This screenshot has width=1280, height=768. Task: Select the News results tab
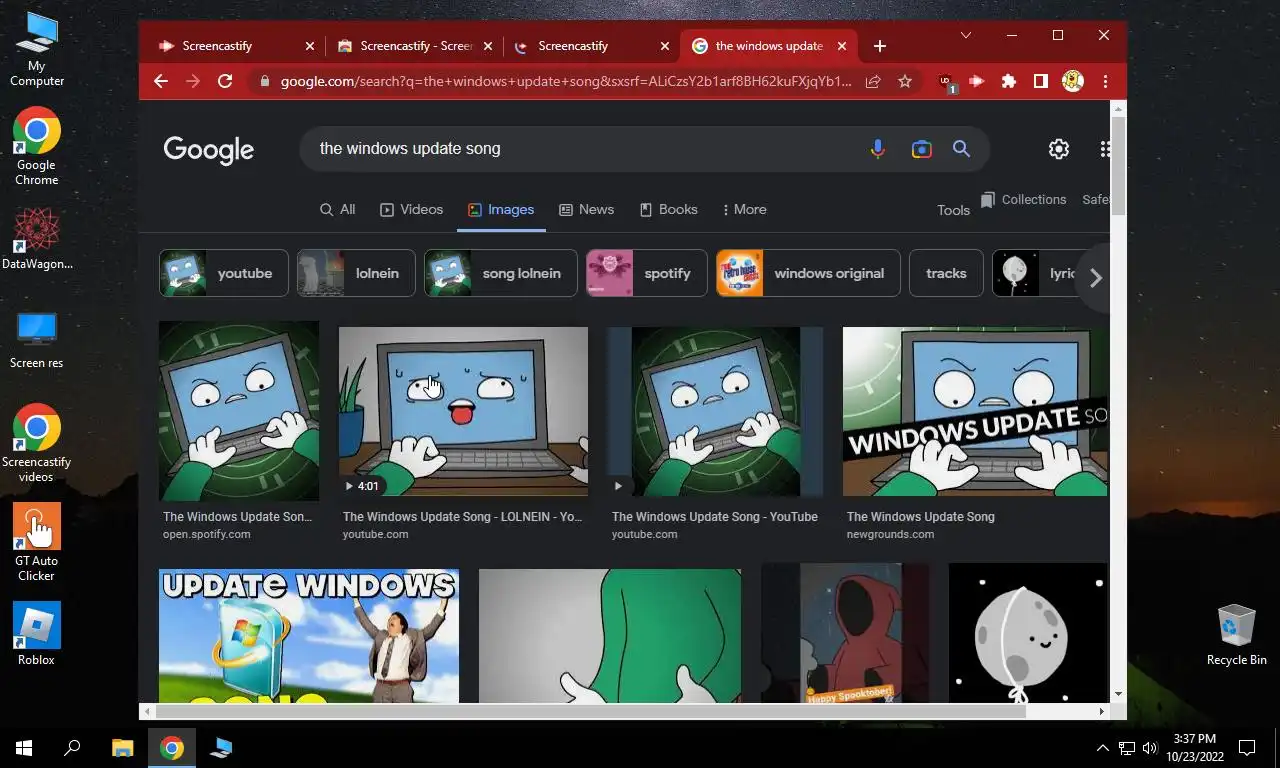(586, 209)
